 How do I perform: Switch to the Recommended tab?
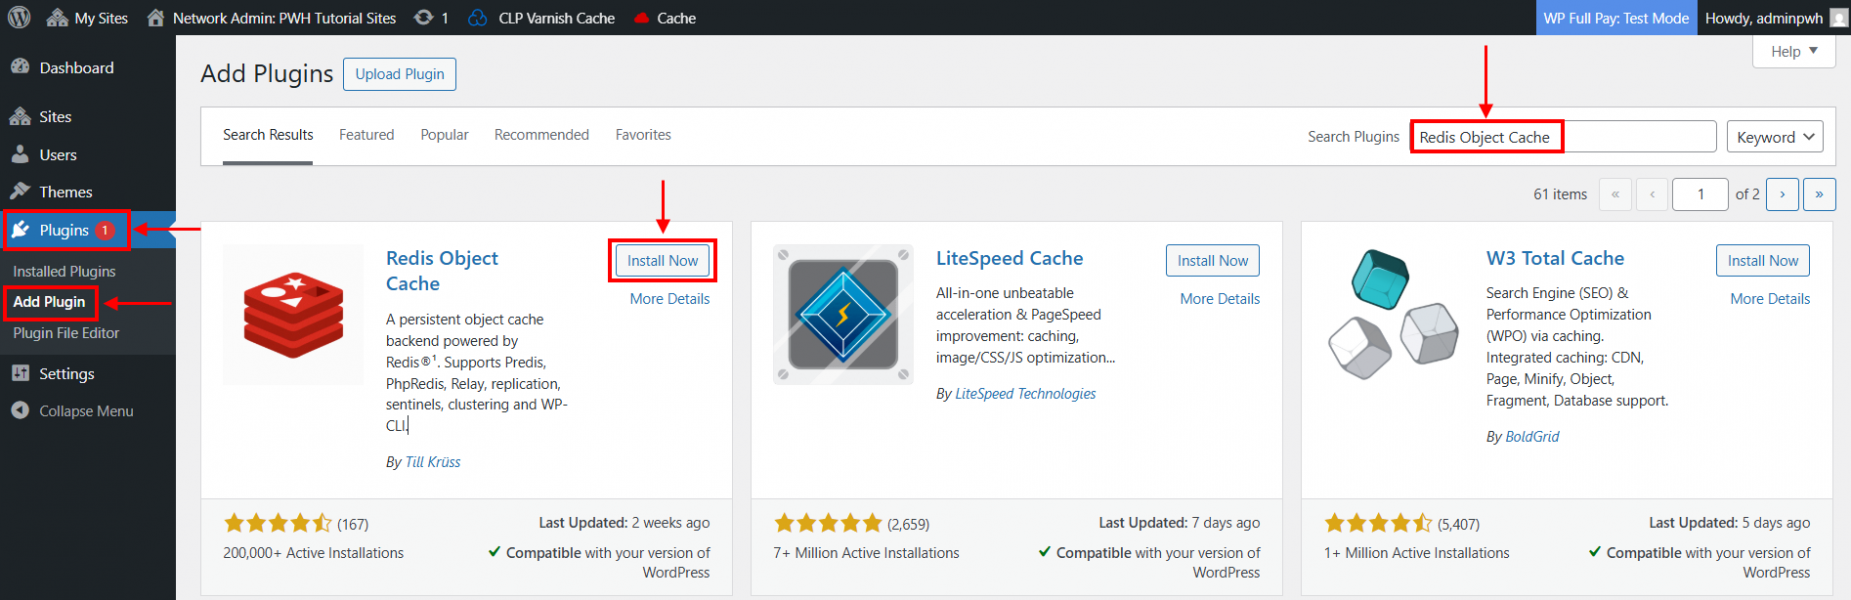541,135
